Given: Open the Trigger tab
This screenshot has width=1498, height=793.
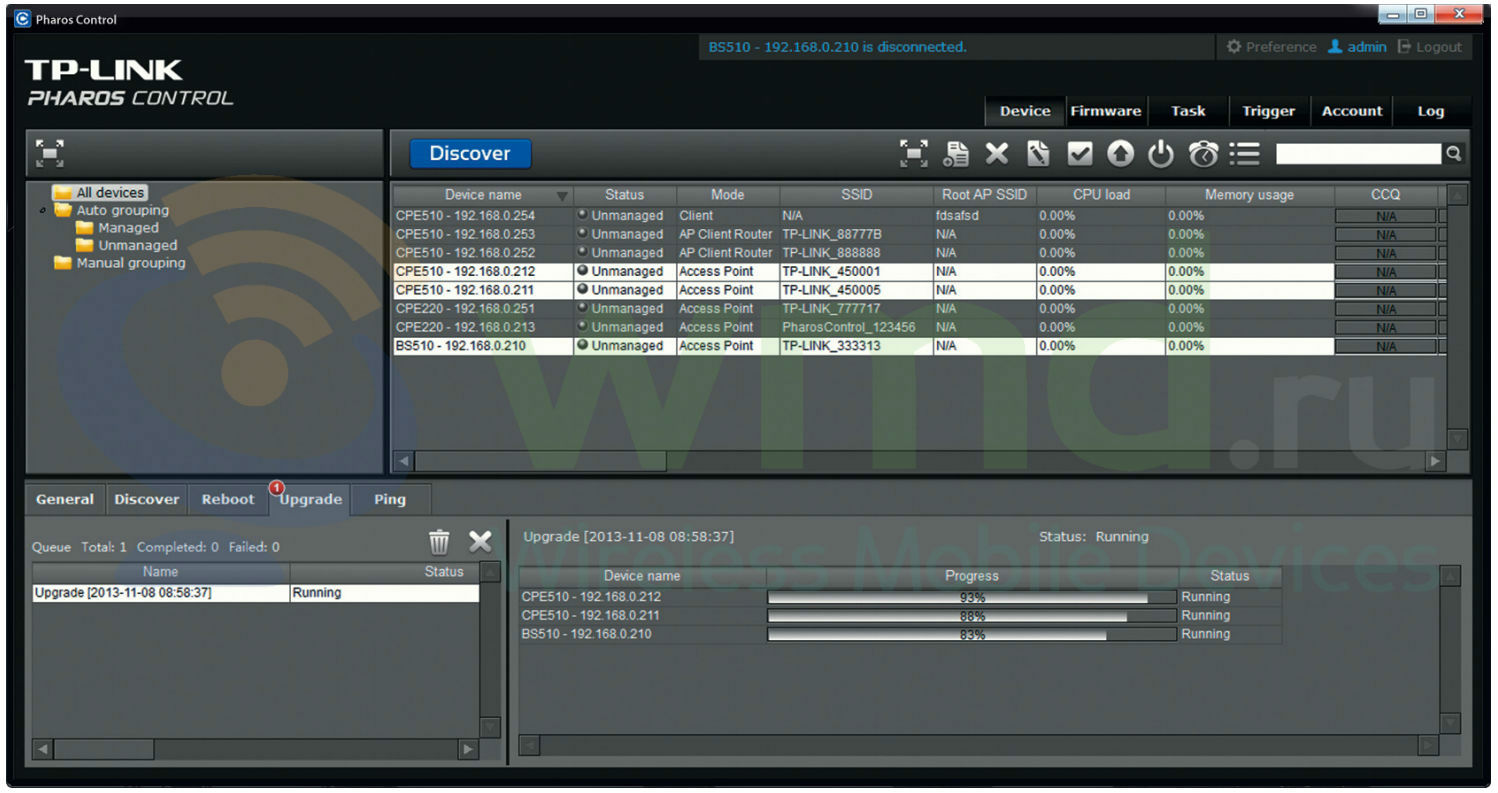Looking at the screenshot, I should [1269, 111].
